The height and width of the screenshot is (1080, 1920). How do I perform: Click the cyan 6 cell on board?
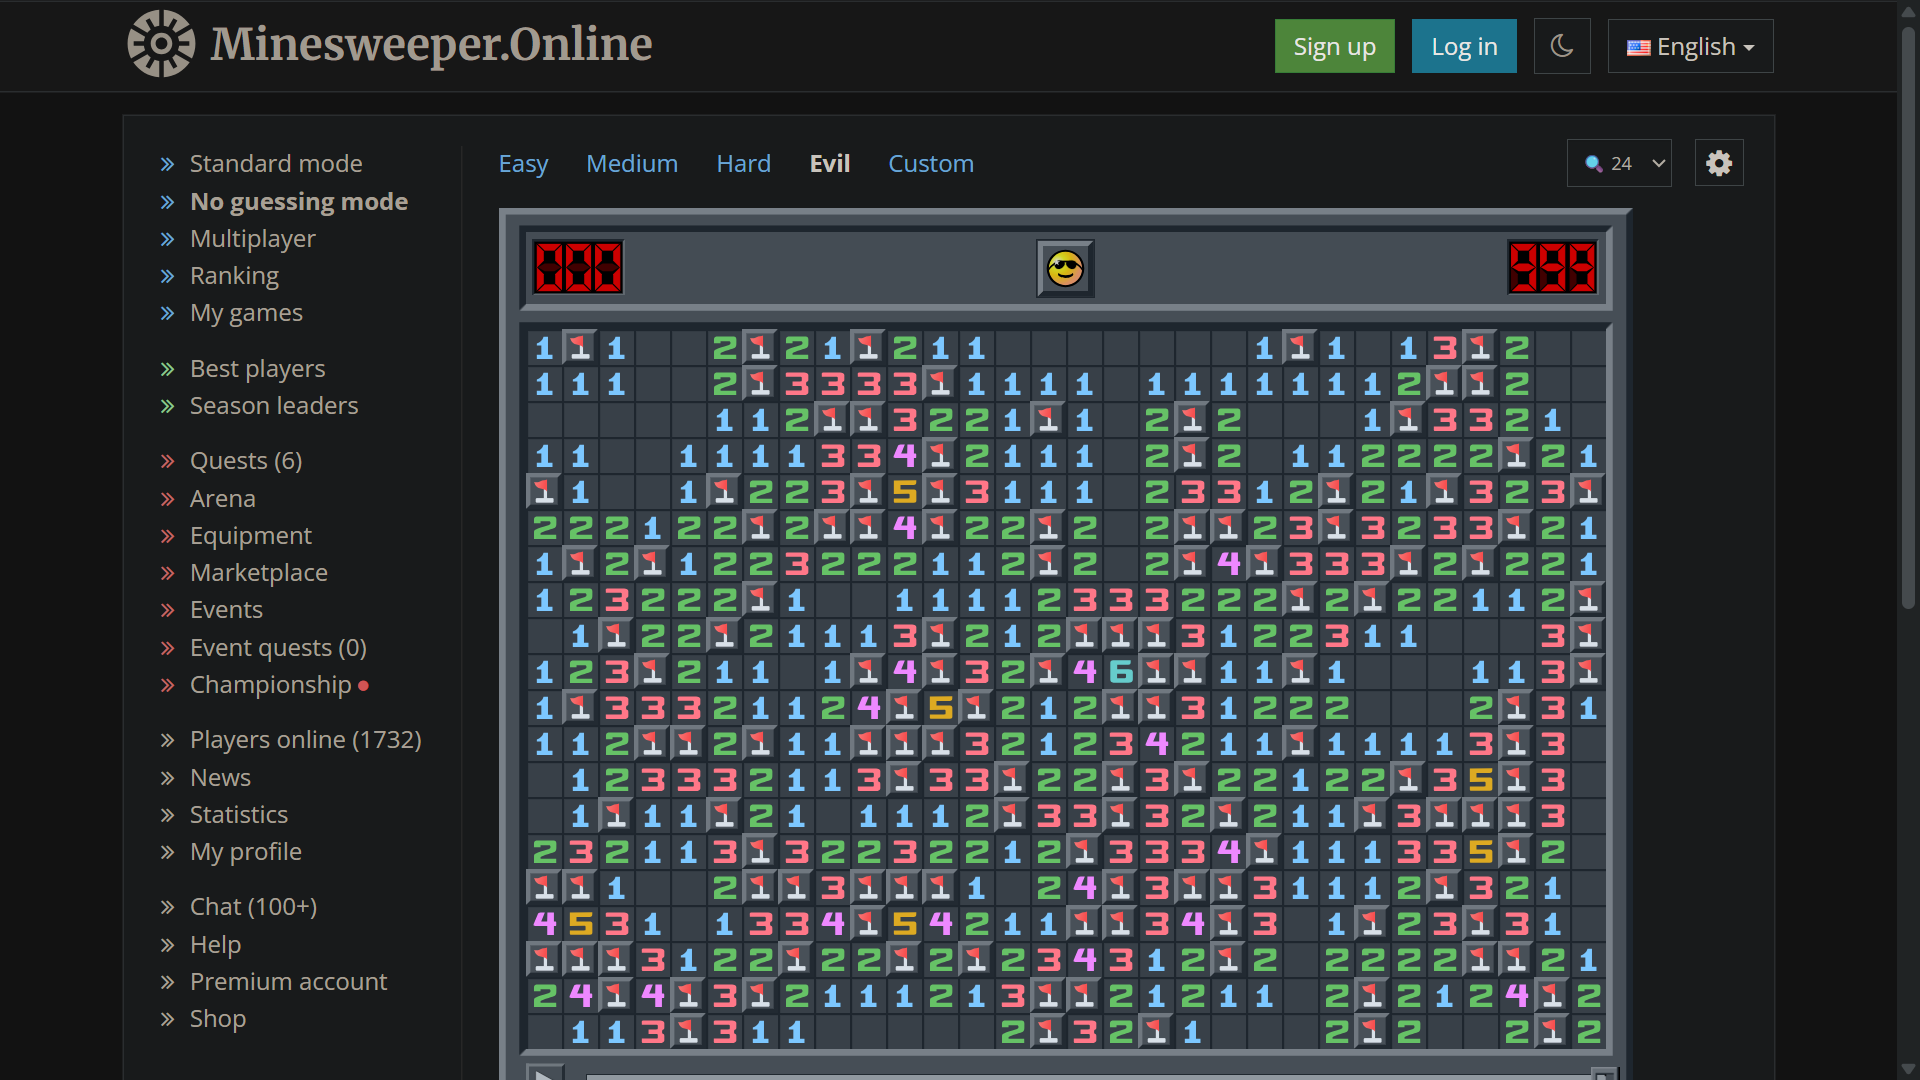(1121, 672)
